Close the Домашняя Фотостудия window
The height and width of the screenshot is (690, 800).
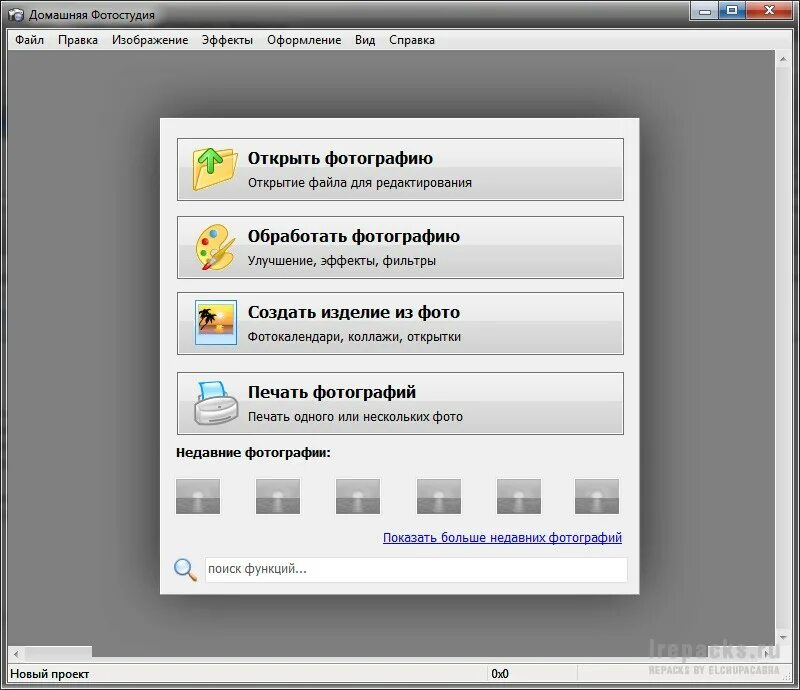coord(769,11)
